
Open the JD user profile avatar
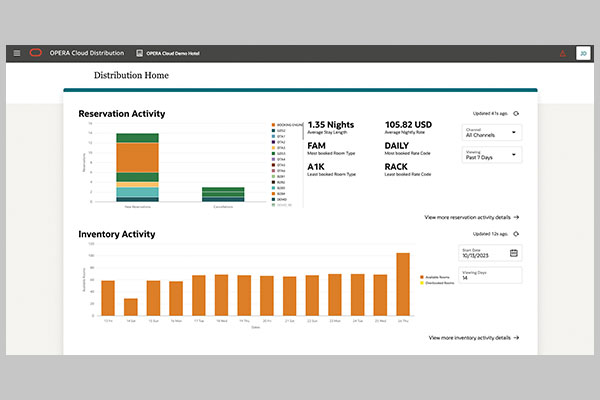point(583,53)
